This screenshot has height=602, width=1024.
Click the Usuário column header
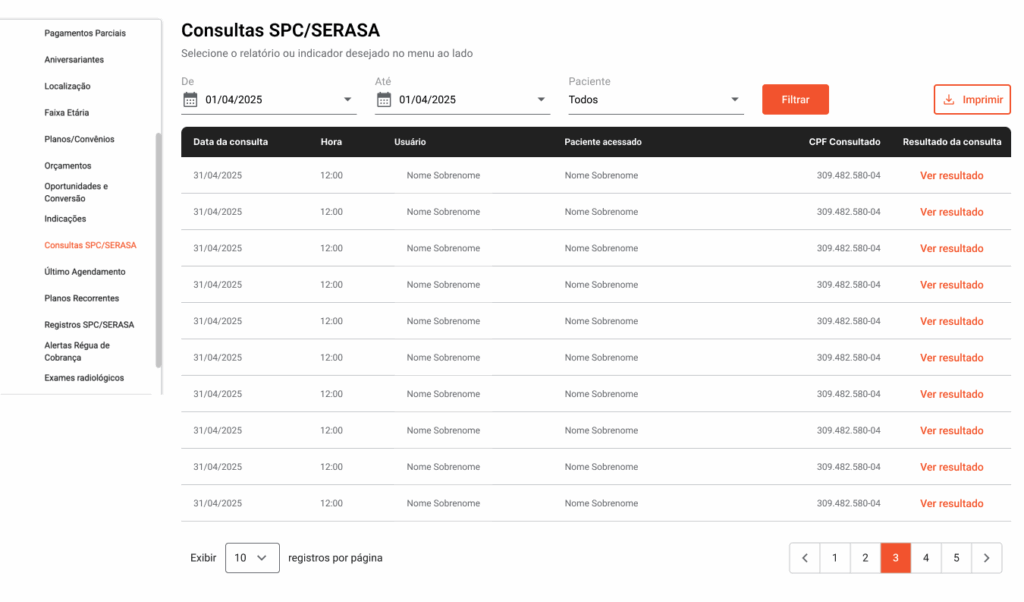(x=410, y=142)
